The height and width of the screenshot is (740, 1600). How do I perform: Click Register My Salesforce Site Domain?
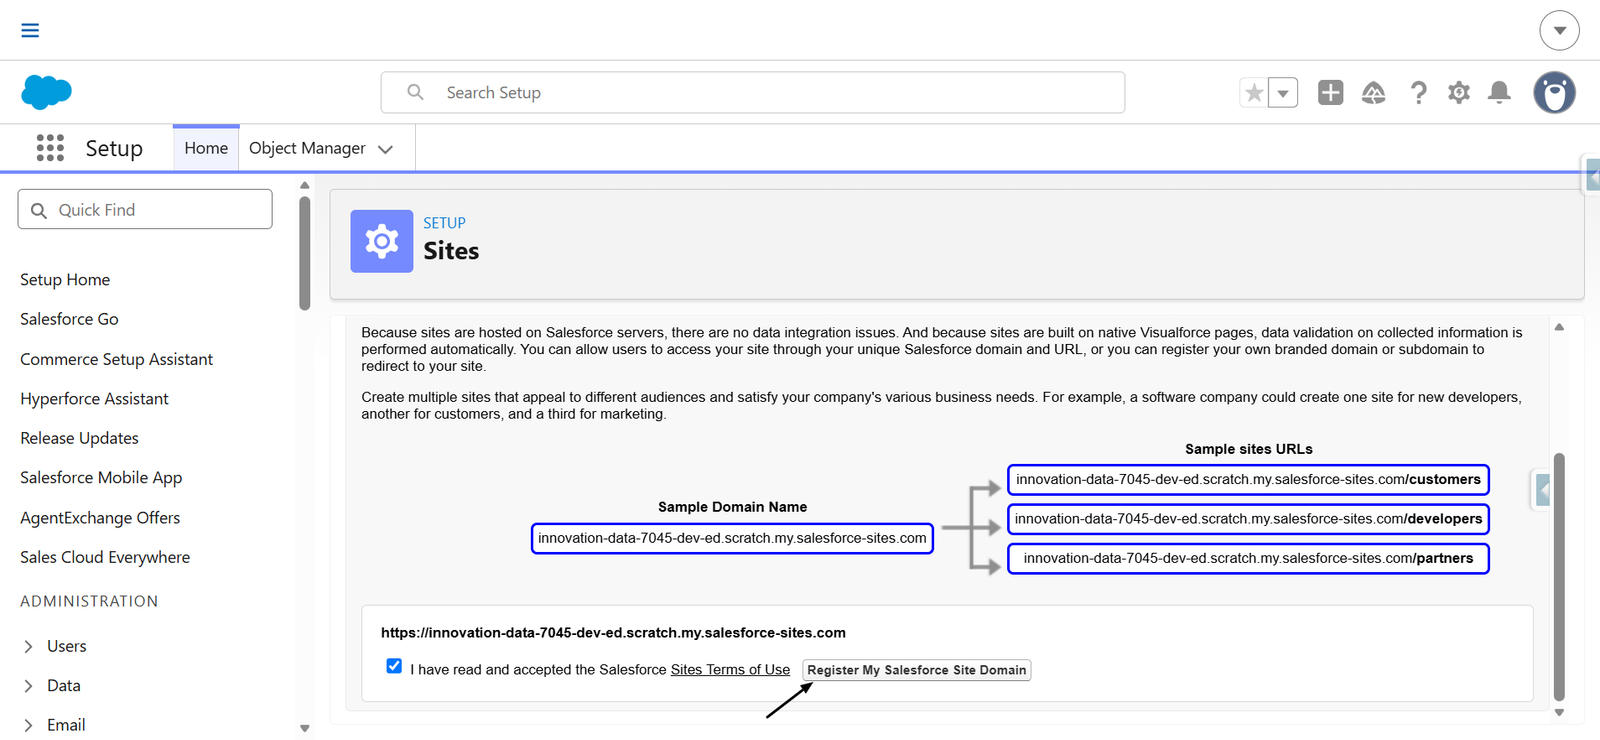pos(917,670)
